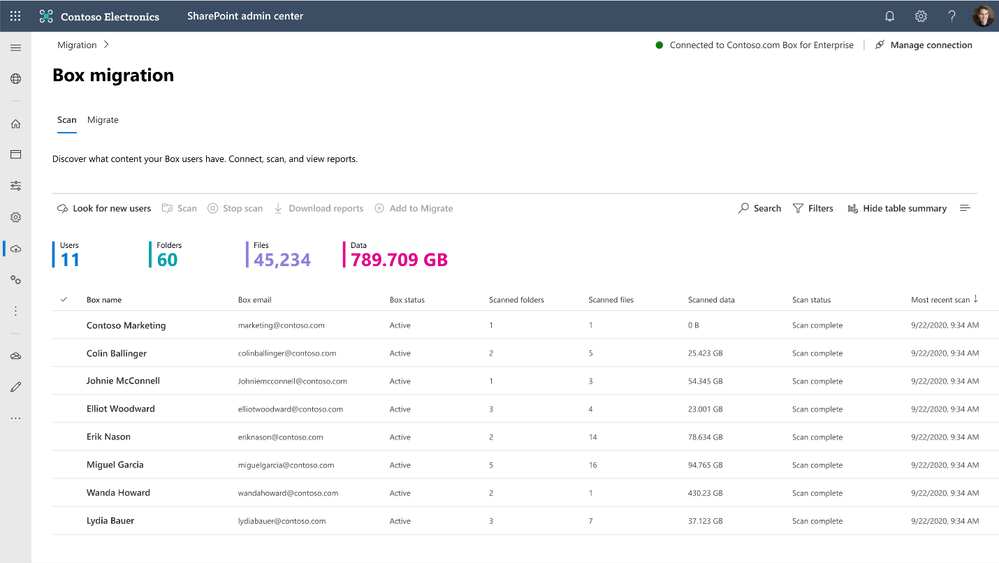Click Add to Migrate

tap(413, 208)
